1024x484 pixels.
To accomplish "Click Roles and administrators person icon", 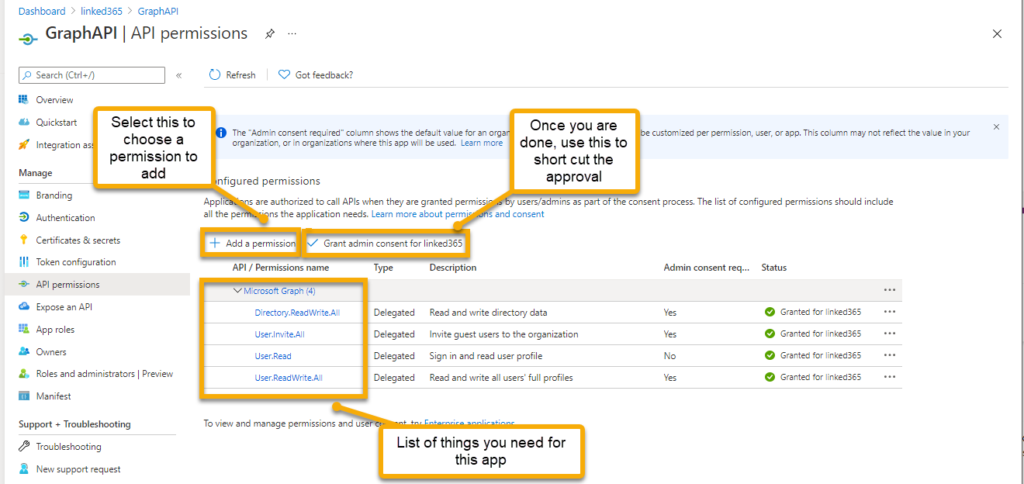I will [24, 374].
